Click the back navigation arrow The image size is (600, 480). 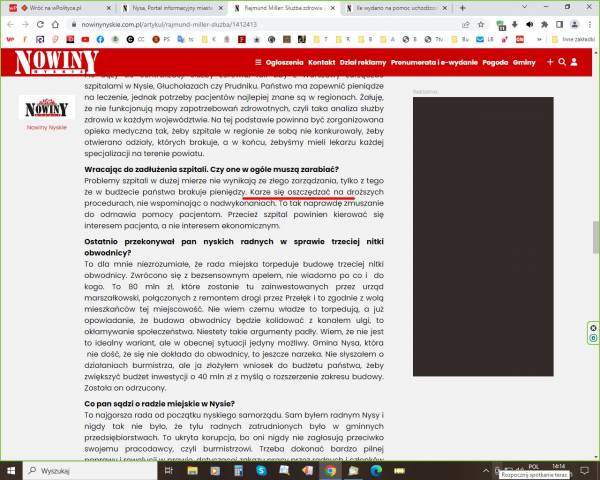coord(10,24)
